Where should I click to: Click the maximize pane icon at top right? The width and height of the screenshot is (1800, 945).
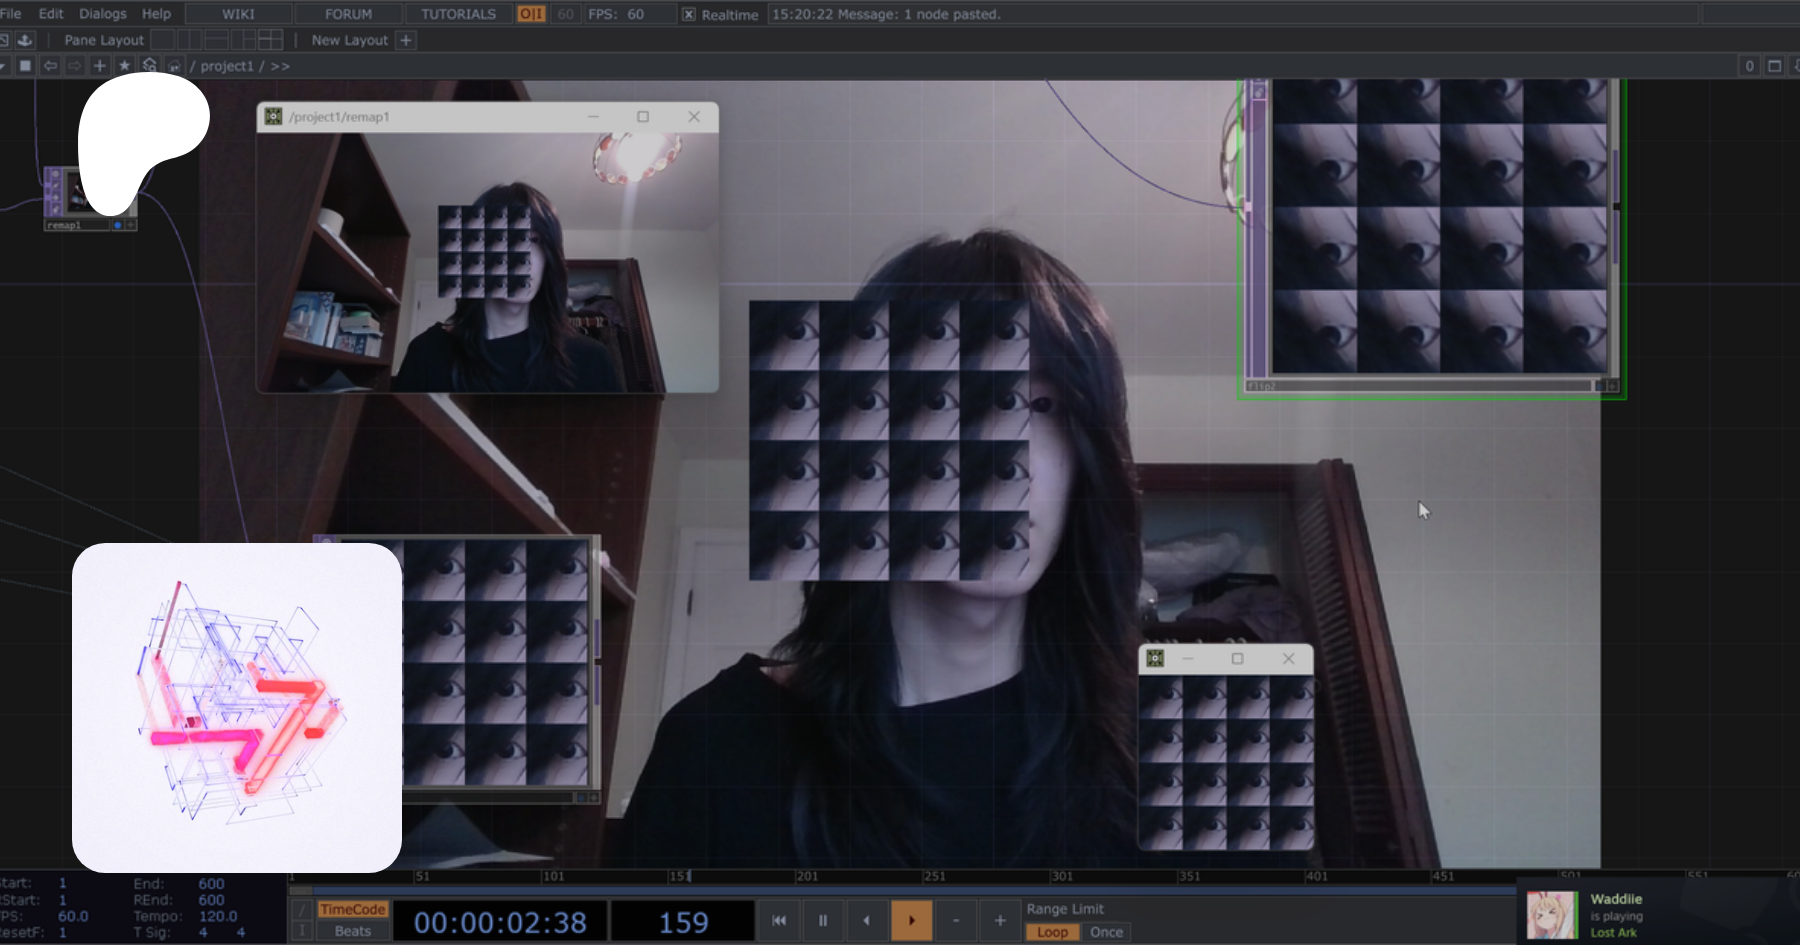tap(1775, 66)
